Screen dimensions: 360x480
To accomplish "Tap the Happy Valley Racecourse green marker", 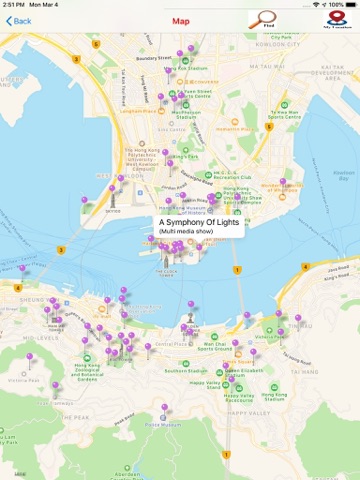I will click(x=239, y=388).
